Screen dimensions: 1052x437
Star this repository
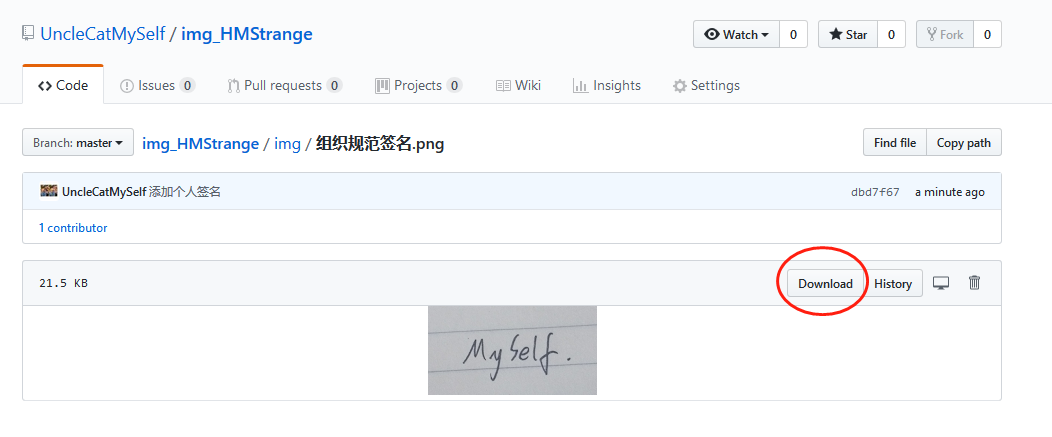[847, 34]
